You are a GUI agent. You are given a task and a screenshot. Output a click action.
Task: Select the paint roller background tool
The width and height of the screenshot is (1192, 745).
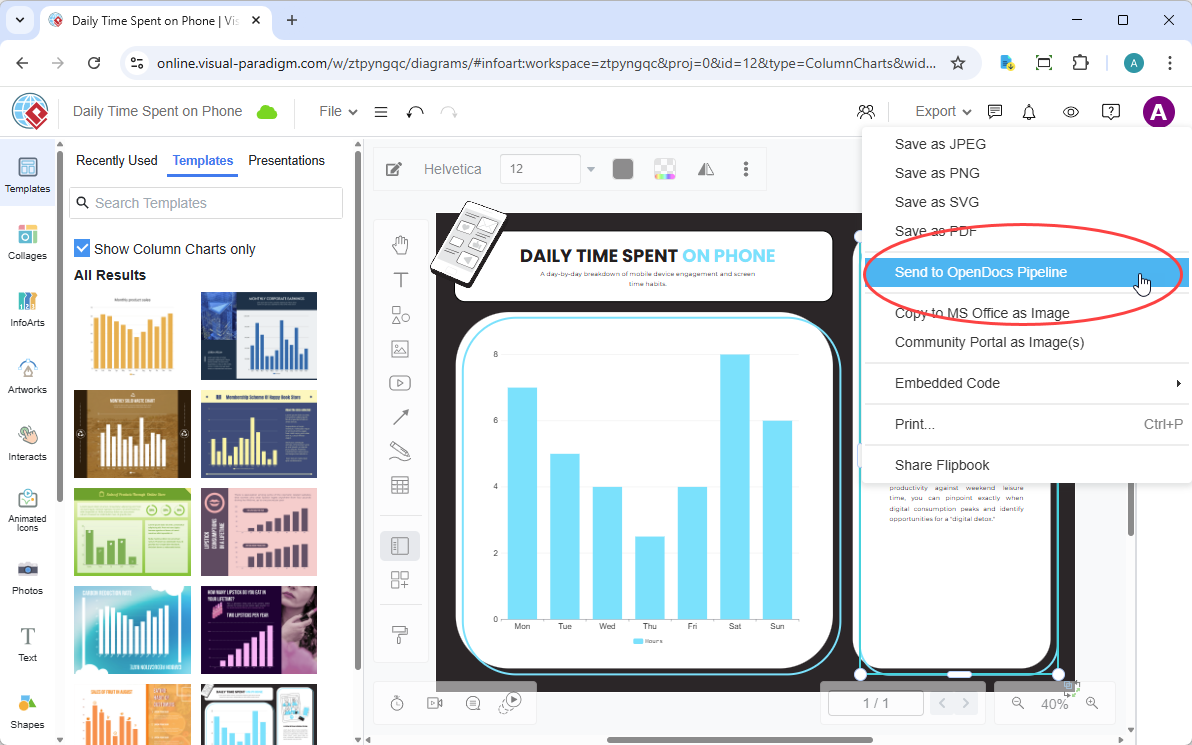click(400, 634)
